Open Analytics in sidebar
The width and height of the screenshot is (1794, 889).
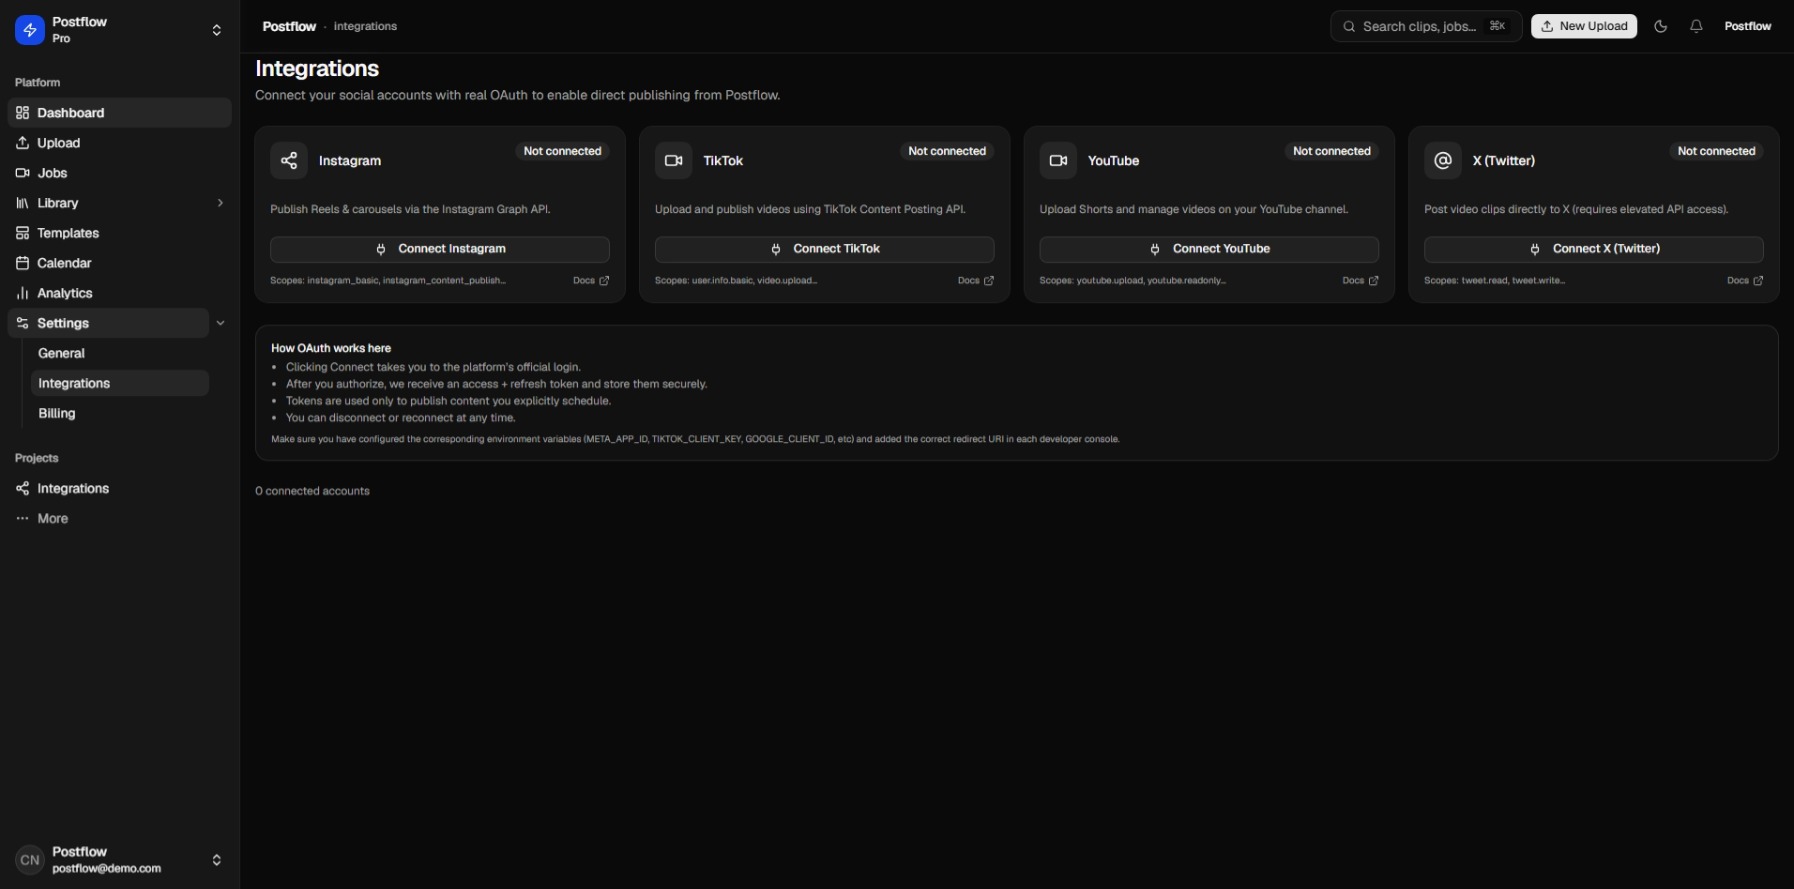(119, 293)
